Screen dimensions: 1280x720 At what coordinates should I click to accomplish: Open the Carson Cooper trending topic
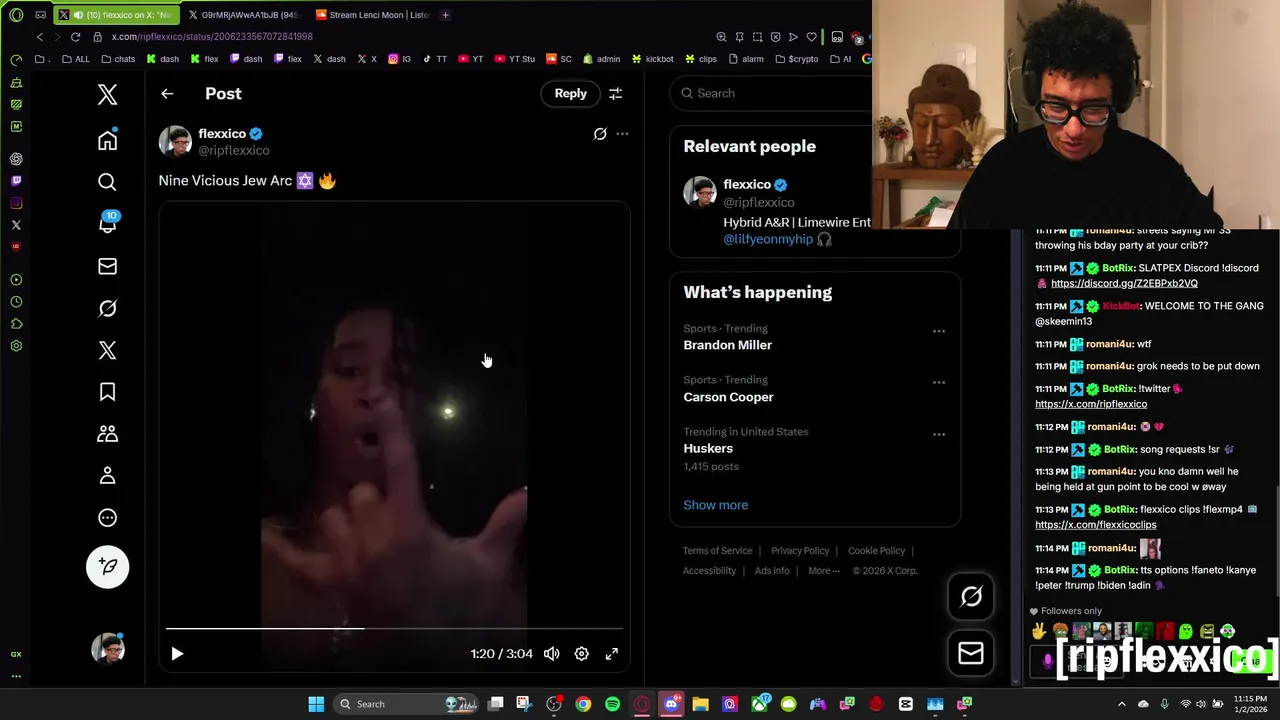point(728,397)
